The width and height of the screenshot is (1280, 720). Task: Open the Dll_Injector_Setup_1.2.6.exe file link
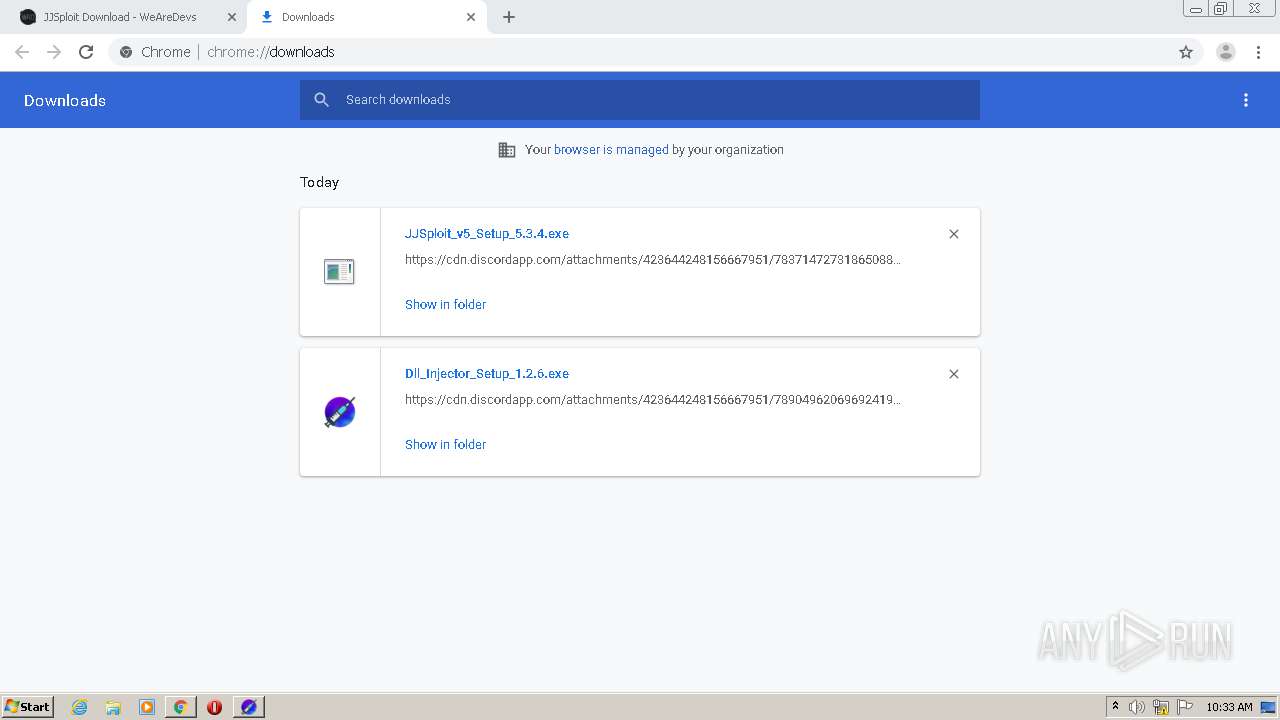point(487,374)
